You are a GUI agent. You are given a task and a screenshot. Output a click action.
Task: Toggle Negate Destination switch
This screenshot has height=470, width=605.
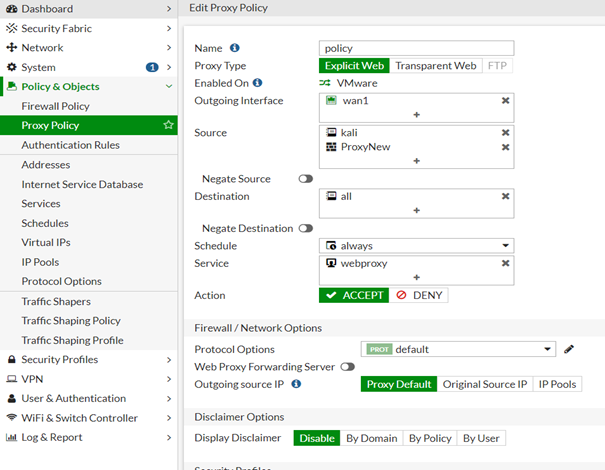(x=305, y=228)
